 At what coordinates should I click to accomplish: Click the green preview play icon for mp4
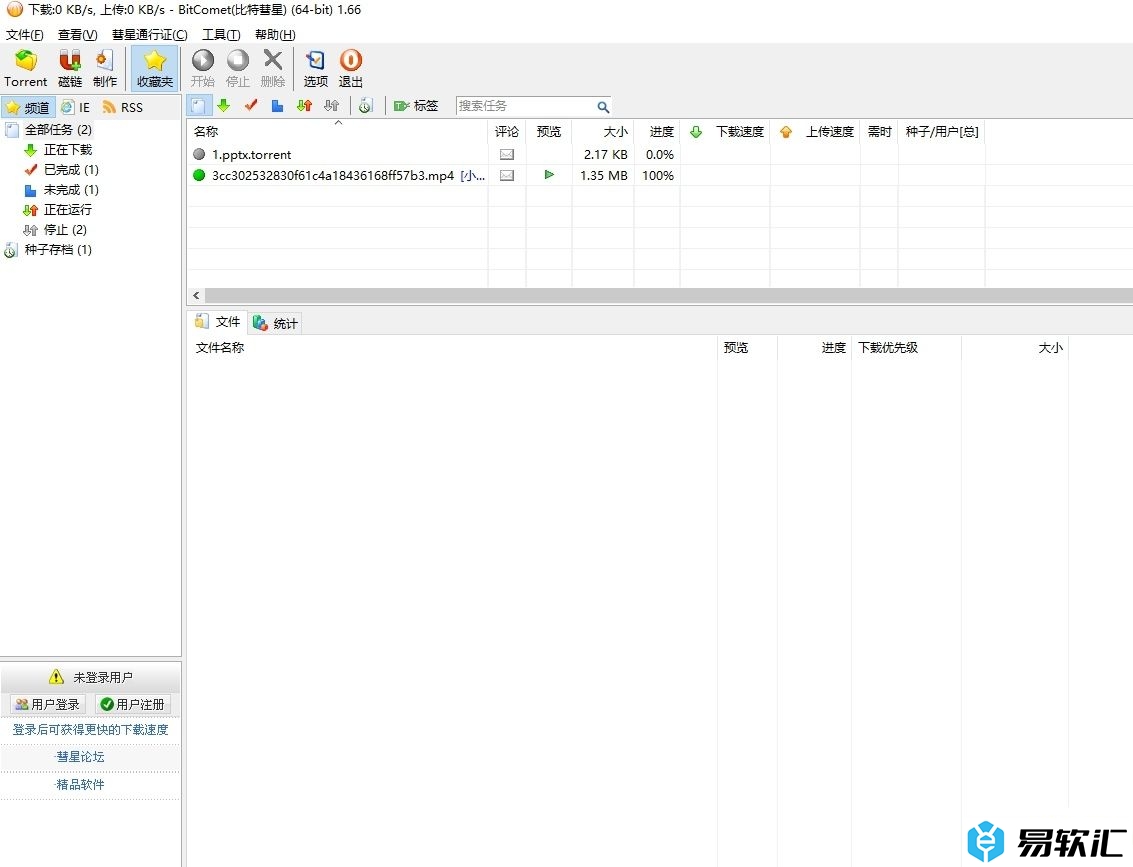[549, 175]
